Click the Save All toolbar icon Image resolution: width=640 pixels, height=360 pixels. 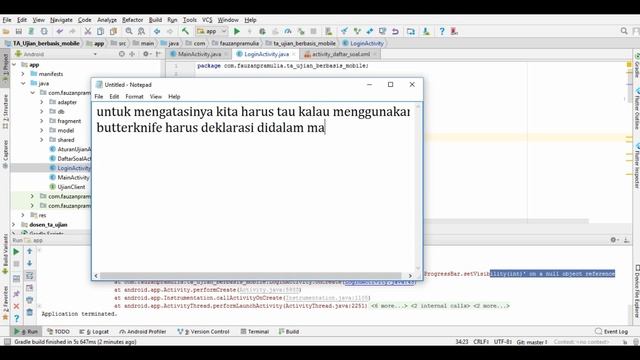(18, 31)
